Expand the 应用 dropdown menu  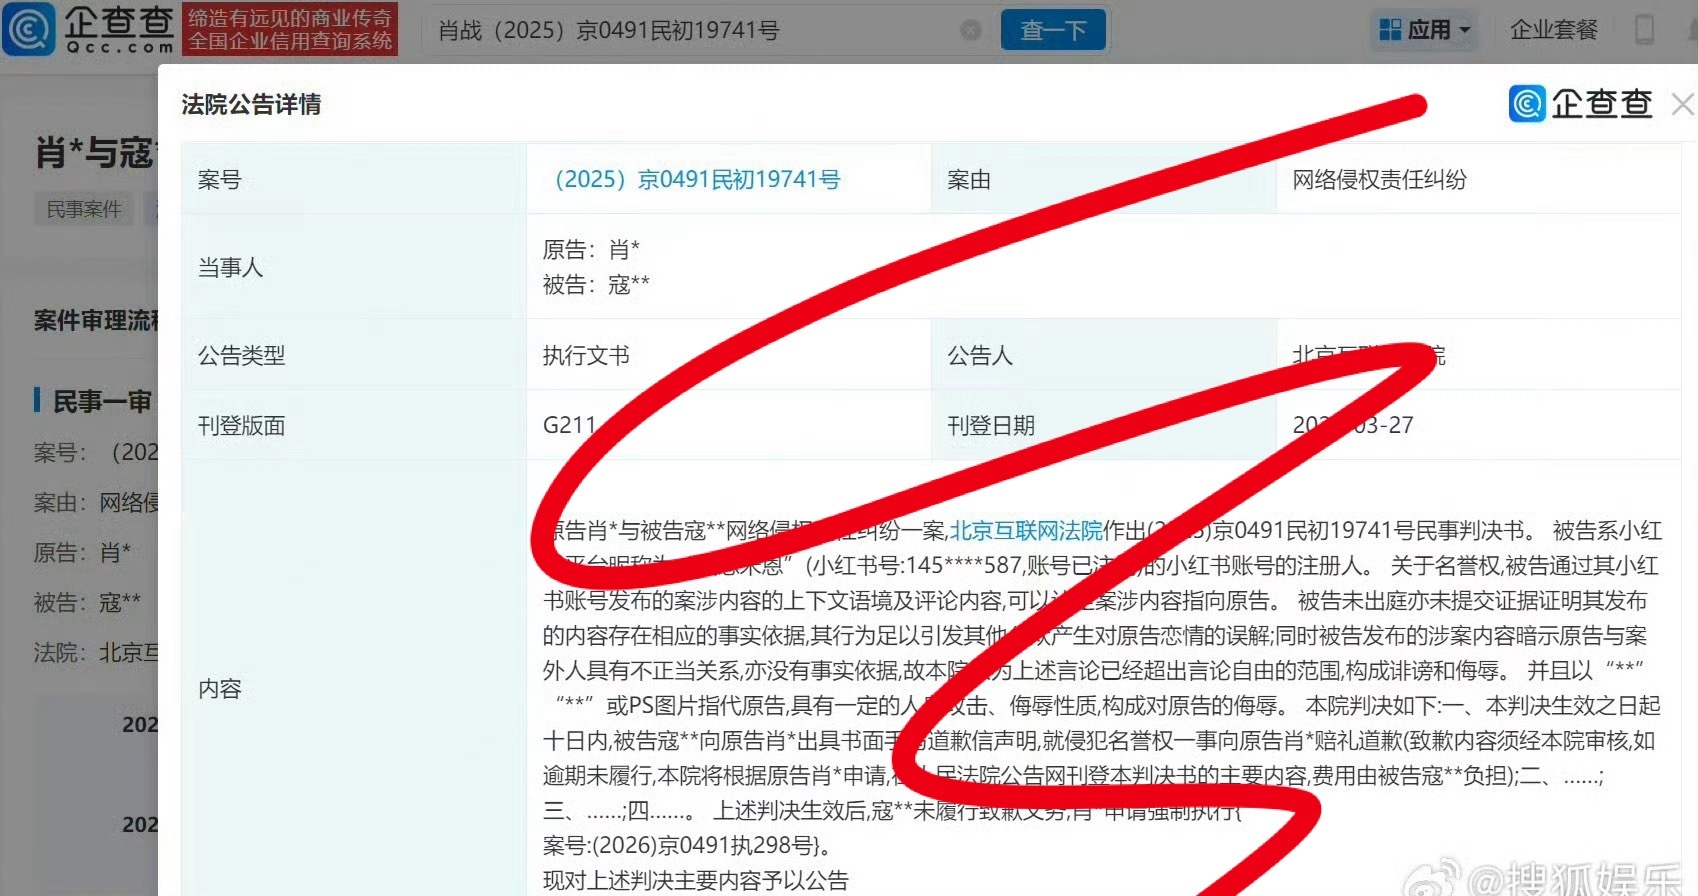point(1425,30)
